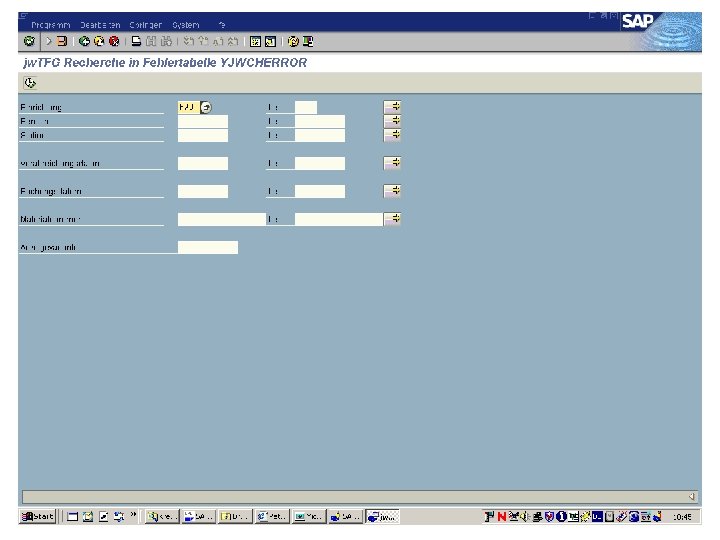Switch to the jw... taskbar window button
Screen dimensions: 720x540
(382, 517)
